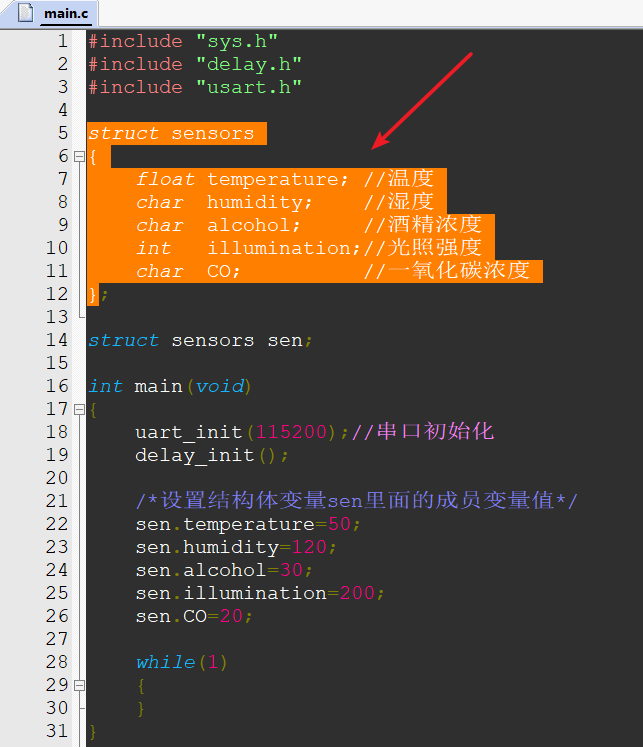The height and width of the screenshot is (747, 643).
Task: Click the "usart.h" include string
Action: click(249, 87)
